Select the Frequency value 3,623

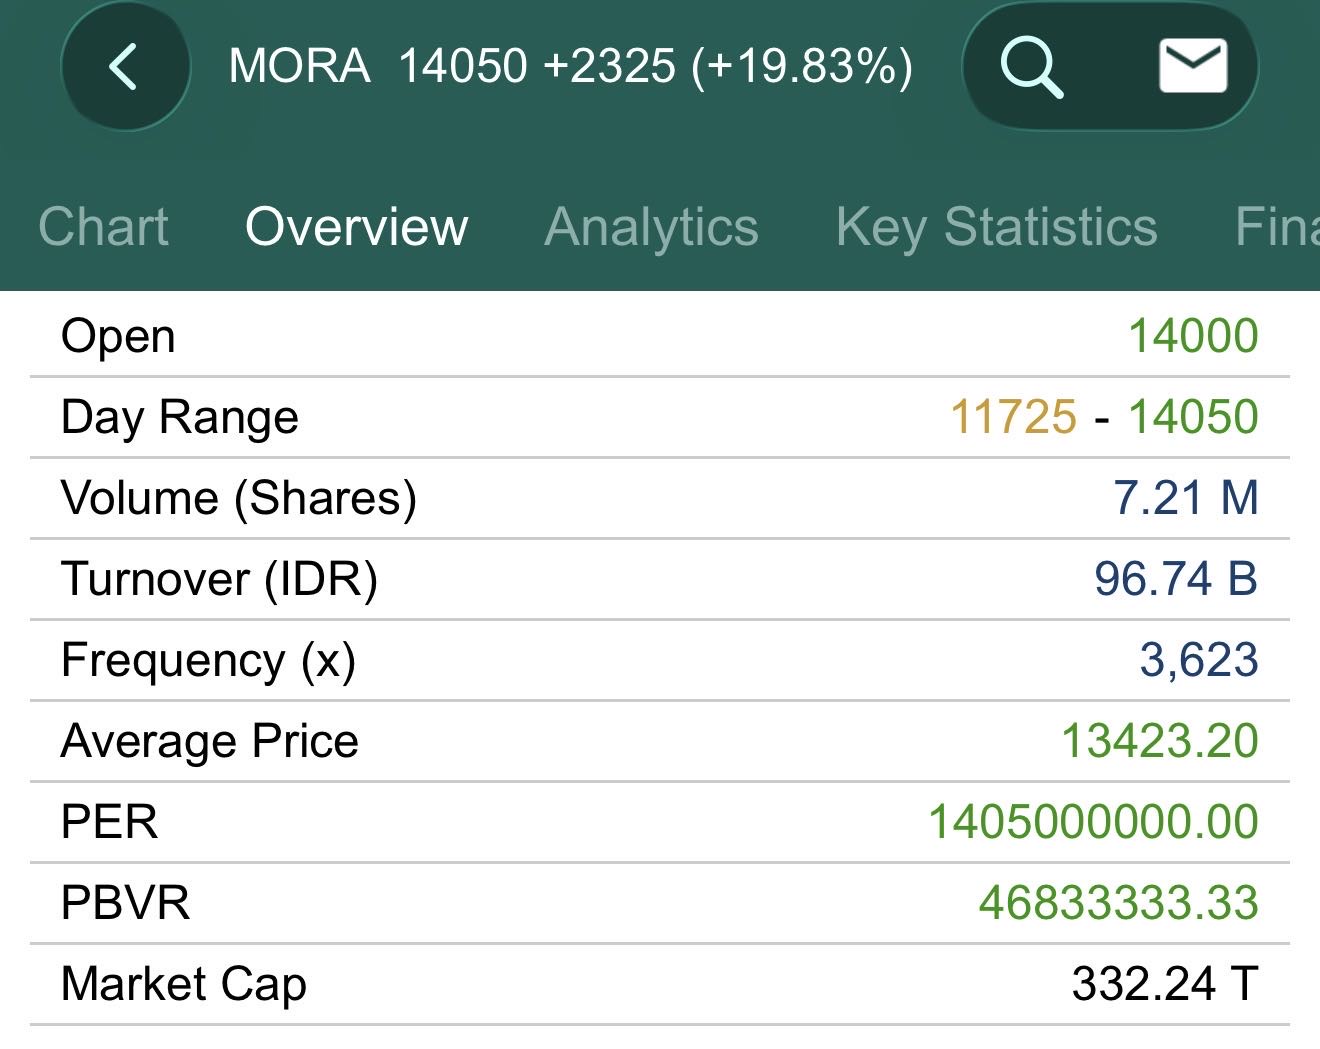(x=1198, y=660)
